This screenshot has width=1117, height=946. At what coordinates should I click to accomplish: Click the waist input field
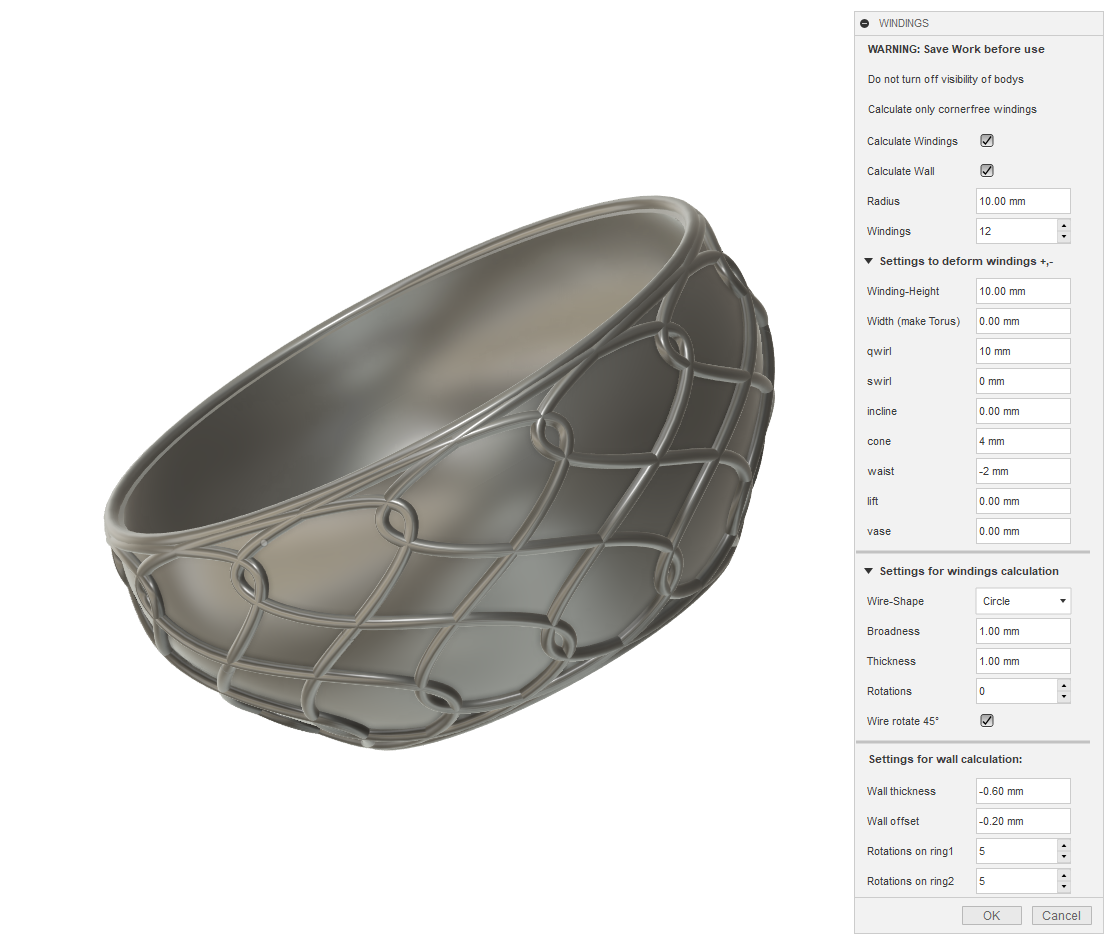(x=1023, y=471)
